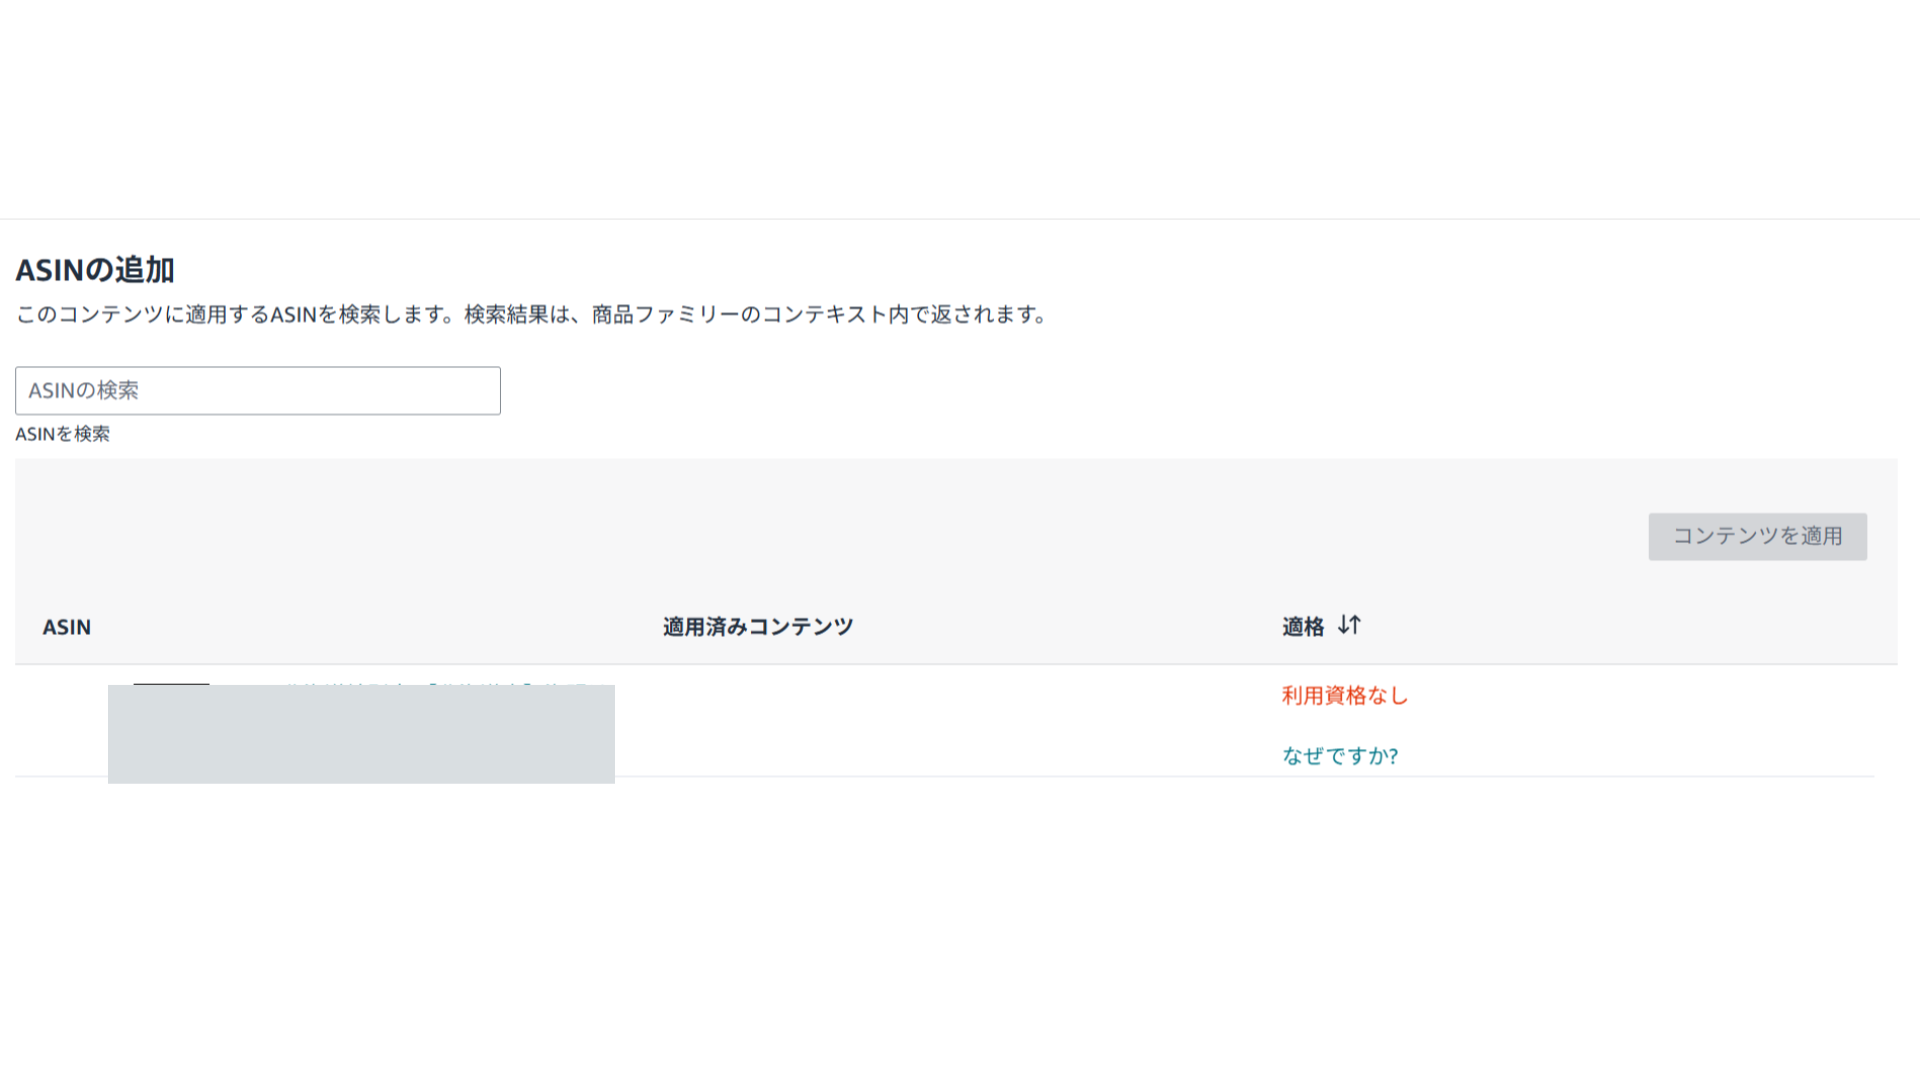Click the ASINの検索 search field
The width and height of the screenshot is (1920, 1080).
(258, 391)
